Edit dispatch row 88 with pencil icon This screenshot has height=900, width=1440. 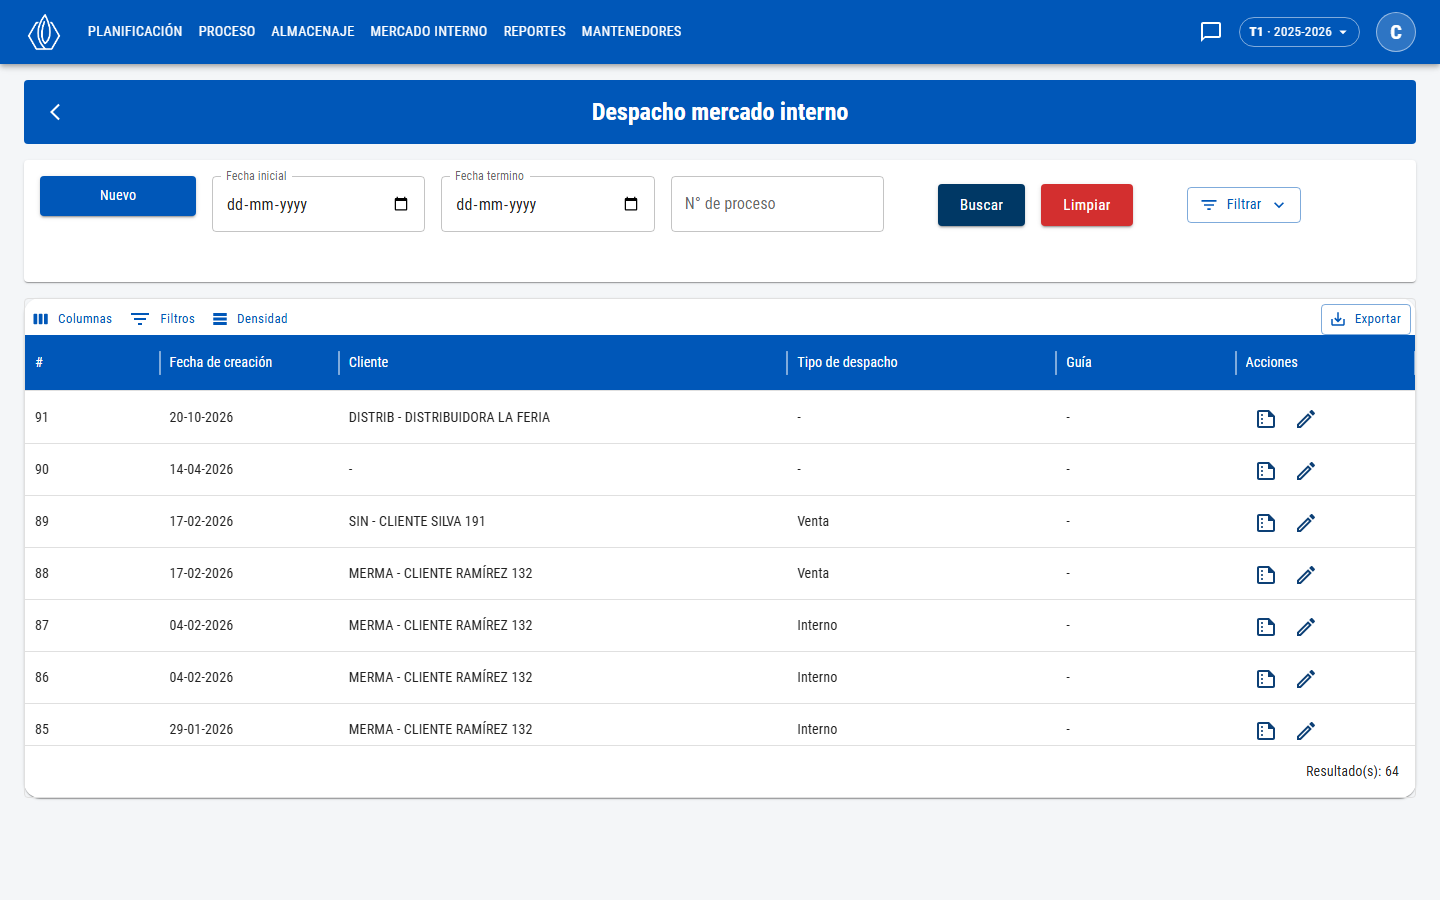tap(1306, 575)
